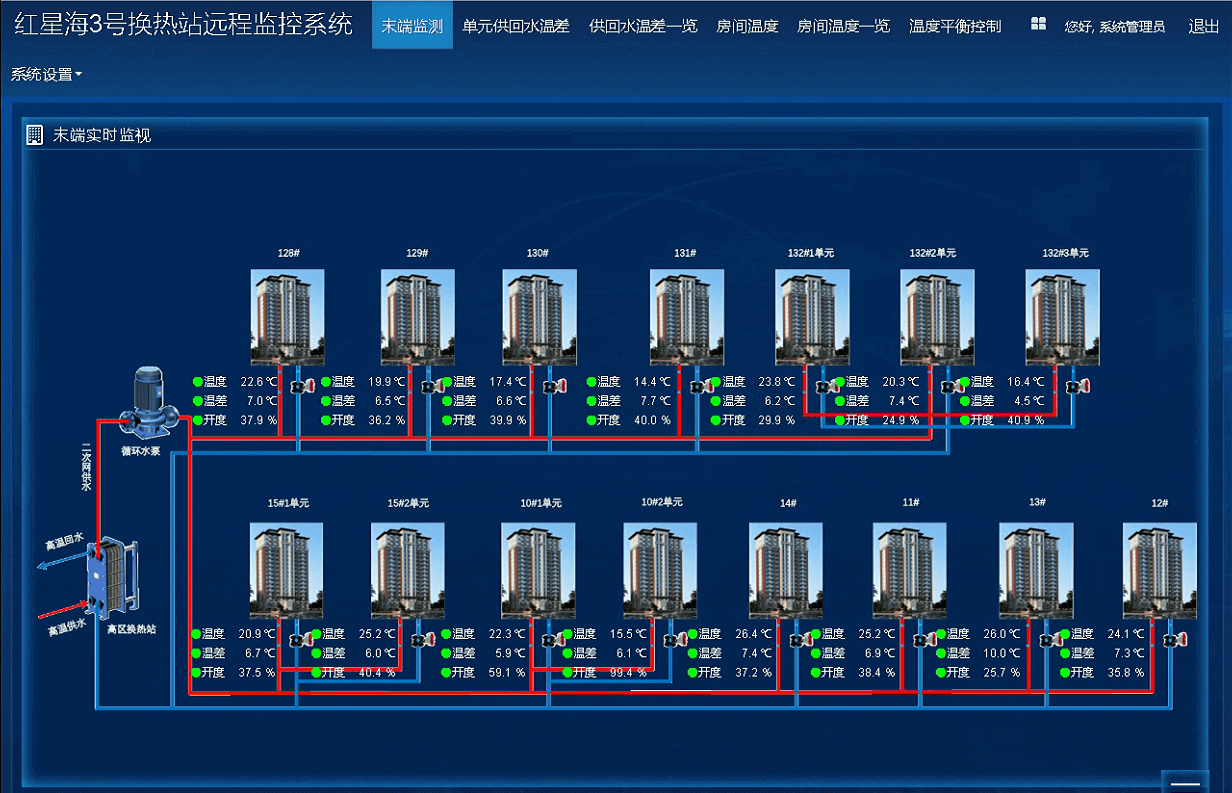
Task: Click the valve icon under building 12#
Action: pos(1174,639)
